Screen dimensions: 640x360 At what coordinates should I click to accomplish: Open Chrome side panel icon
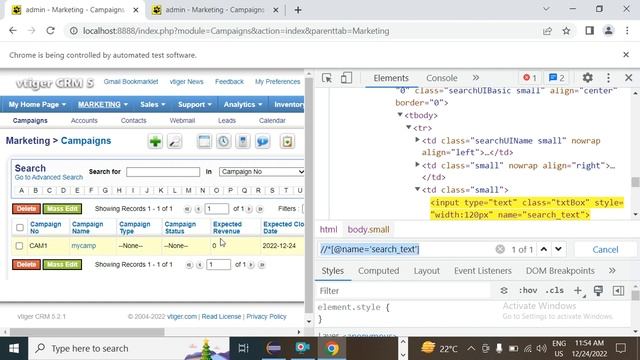tap(589, 31)
